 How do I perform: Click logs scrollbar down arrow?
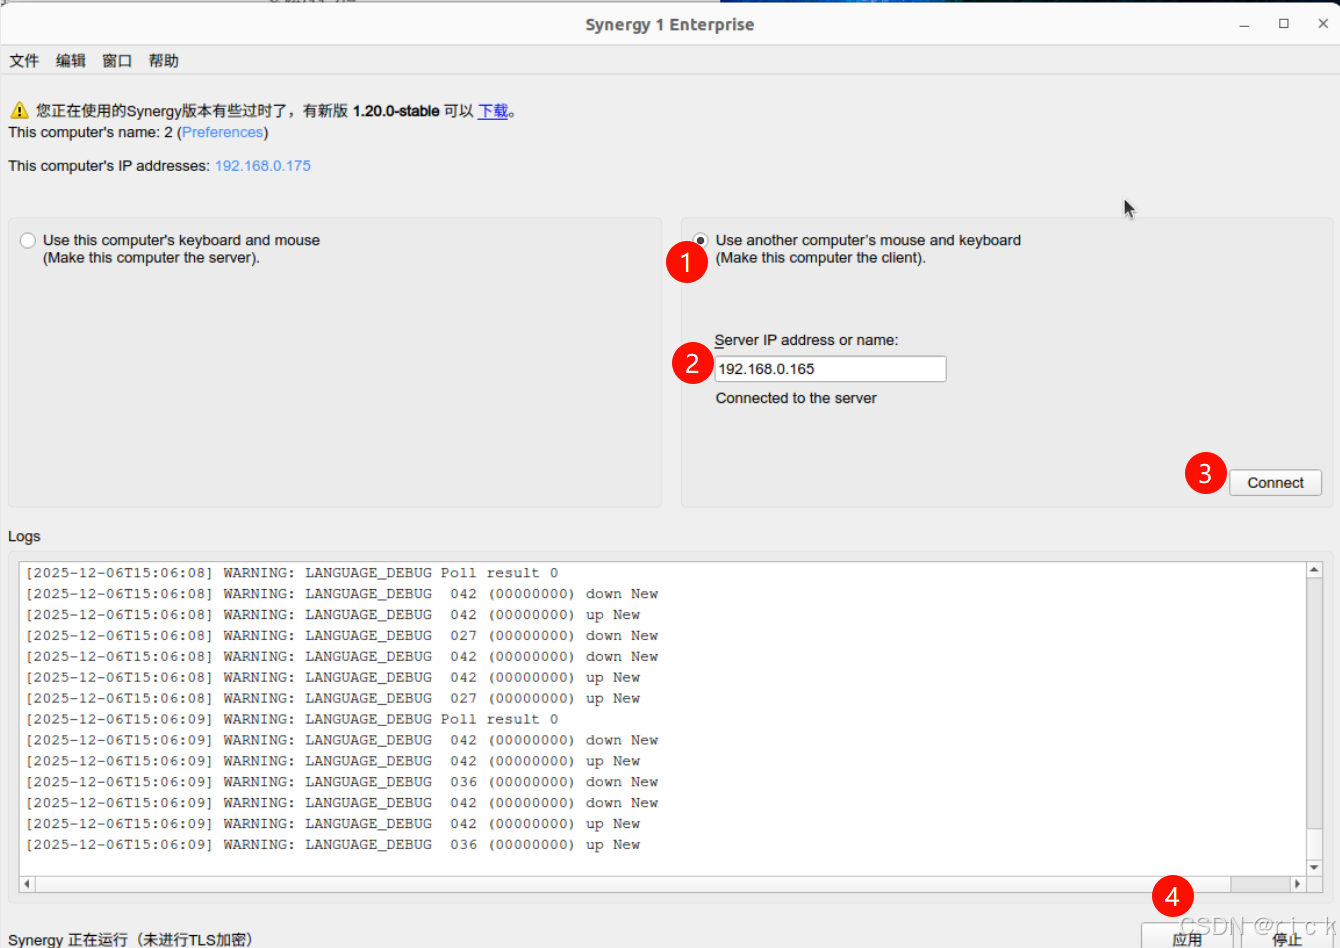point(1314,868)
